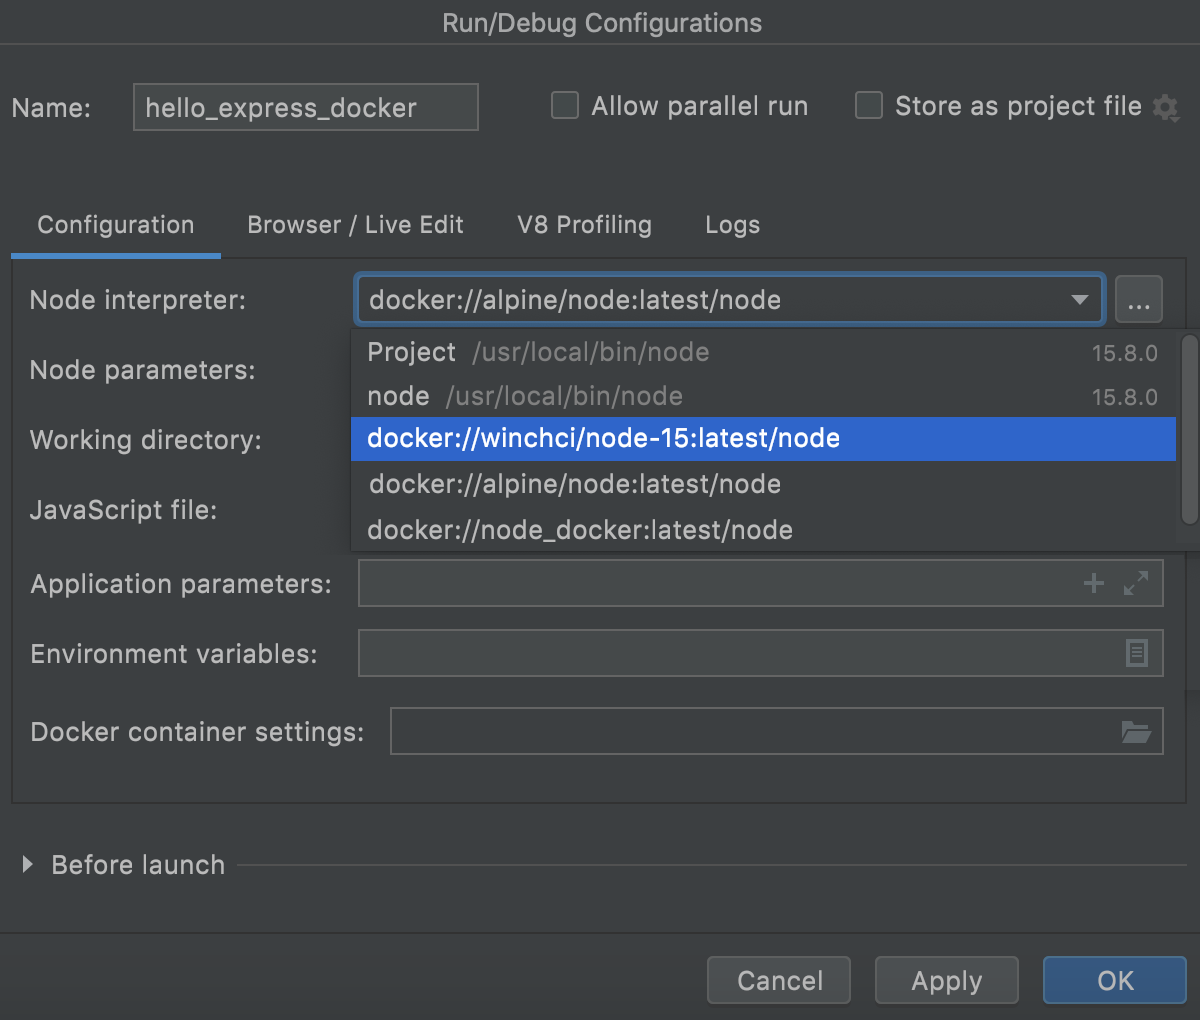Click the gear icon beside Store as project file
Viewport: 1200px width, 1020px height.
click(1165, 107)
